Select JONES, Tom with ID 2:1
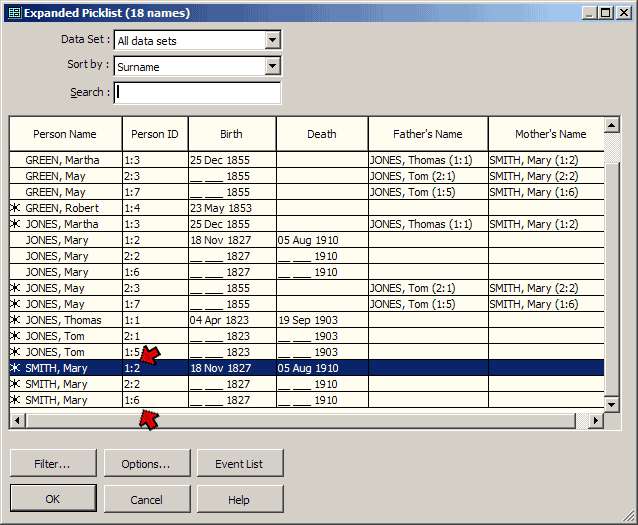 pyautogui.click(x=307, y=336)
